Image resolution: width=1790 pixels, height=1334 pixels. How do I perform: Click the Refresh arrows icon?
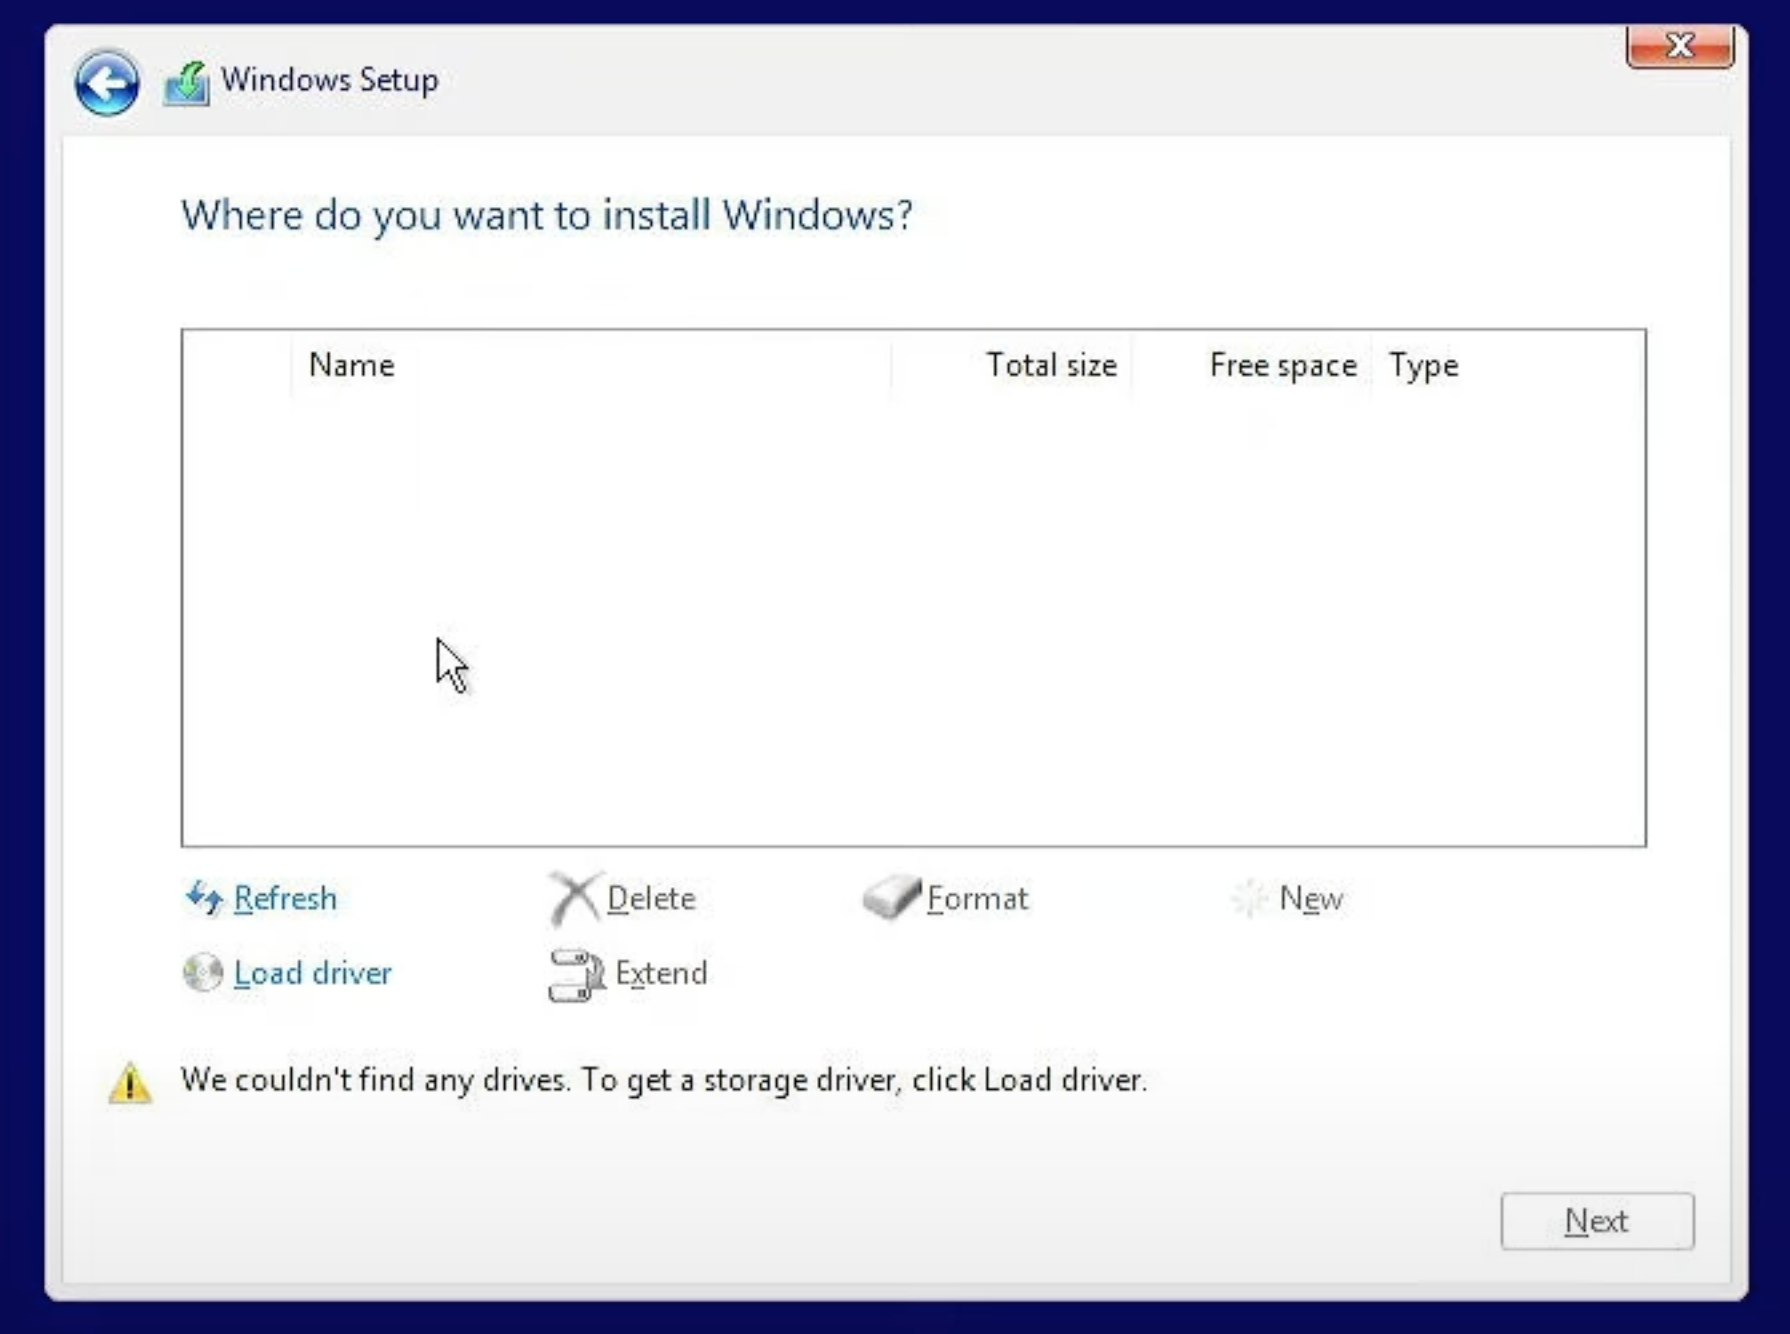point(204,897)
